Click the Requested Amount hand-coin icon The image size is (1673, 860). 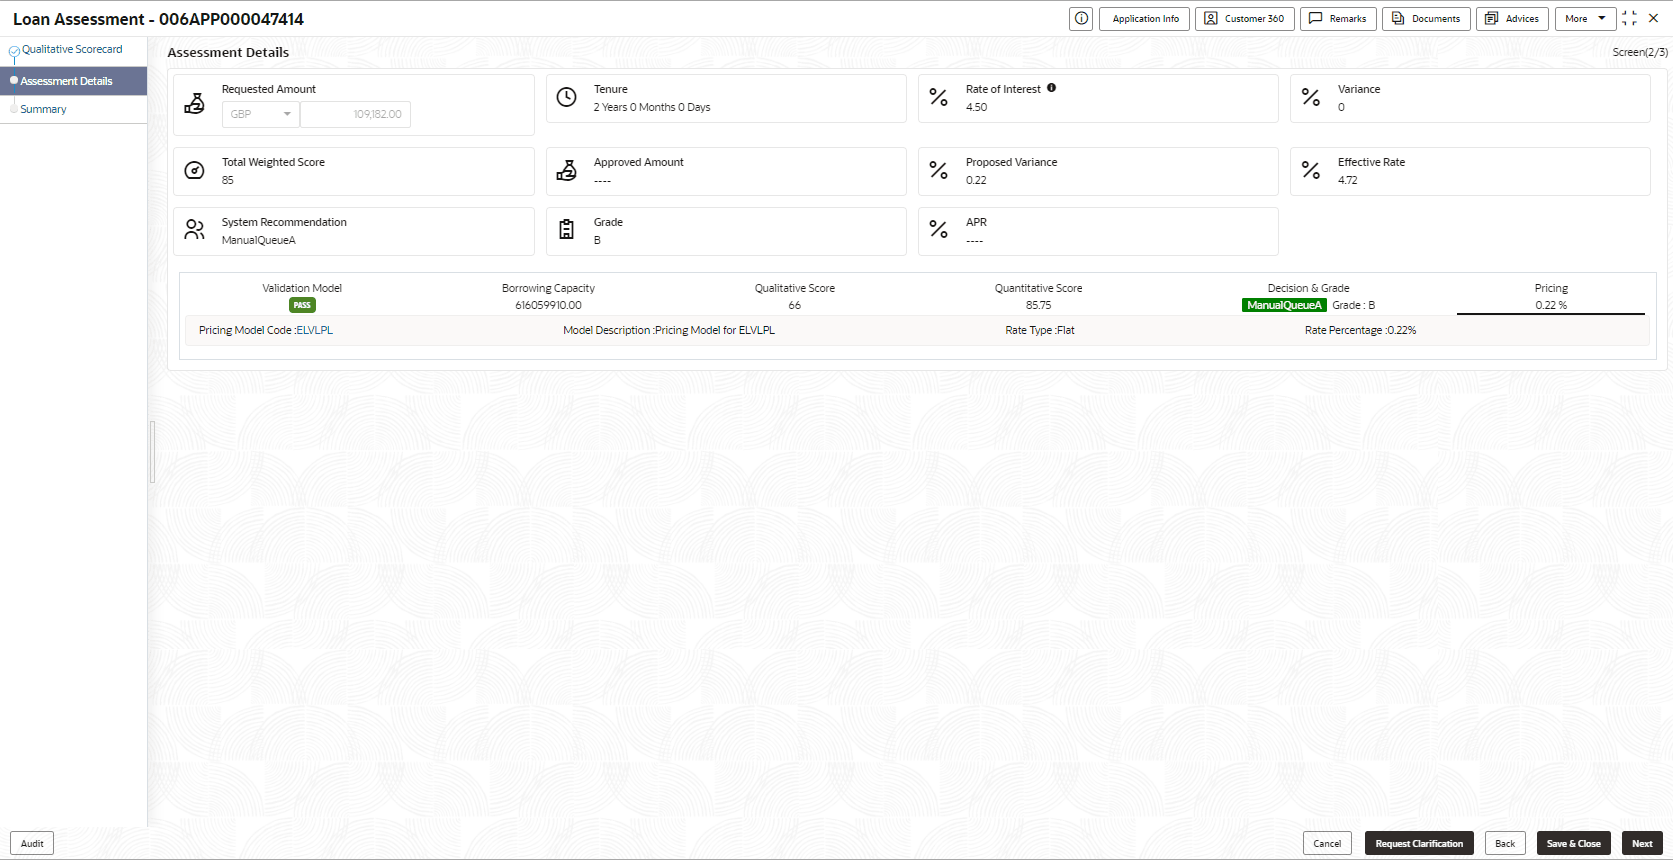[195, 103]
